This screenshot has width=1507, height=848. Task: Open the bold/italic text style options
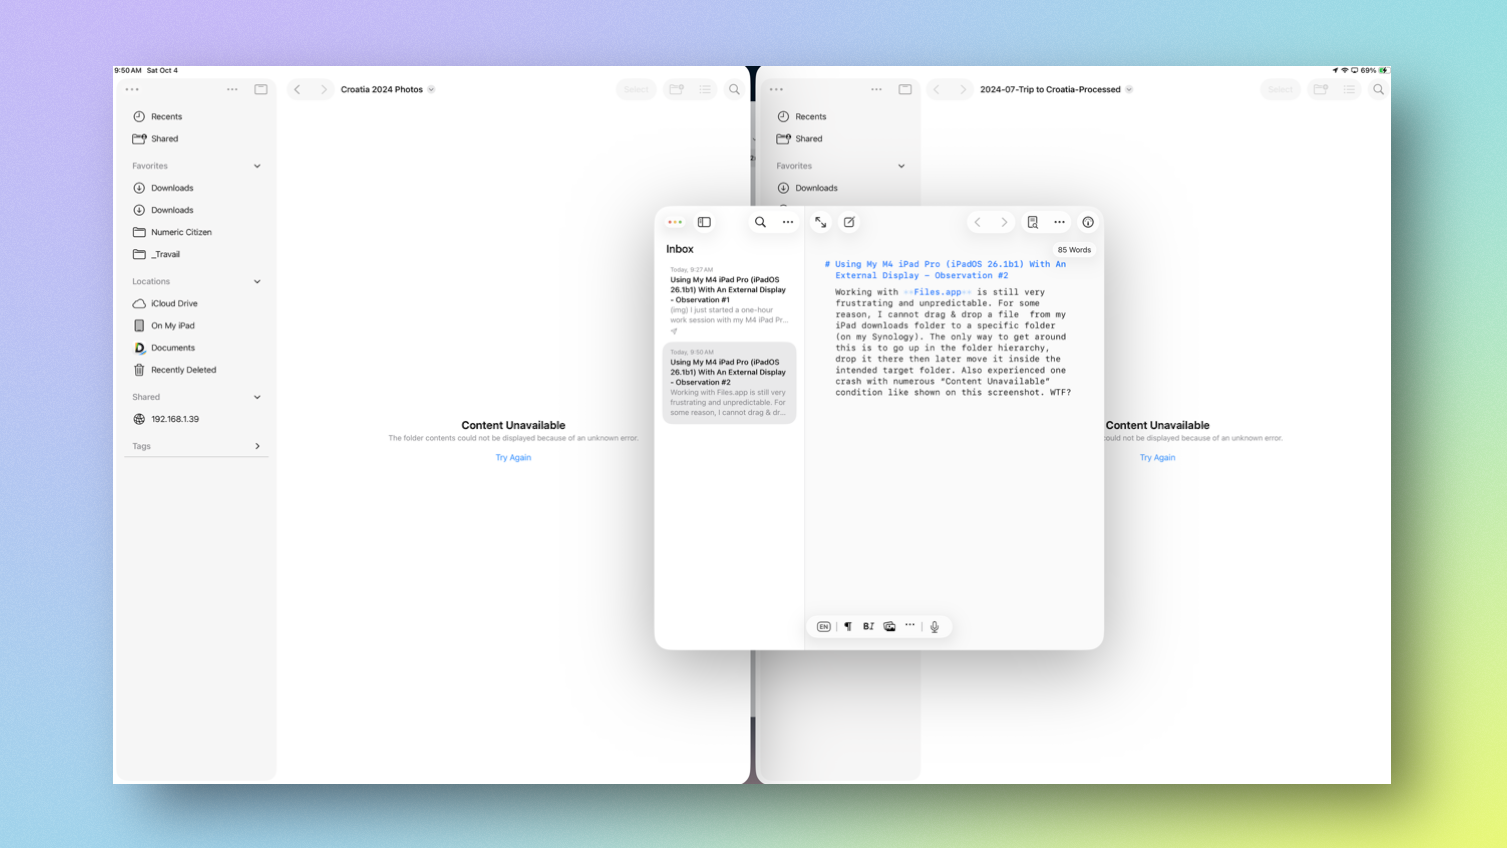click(x=867, y=626)
